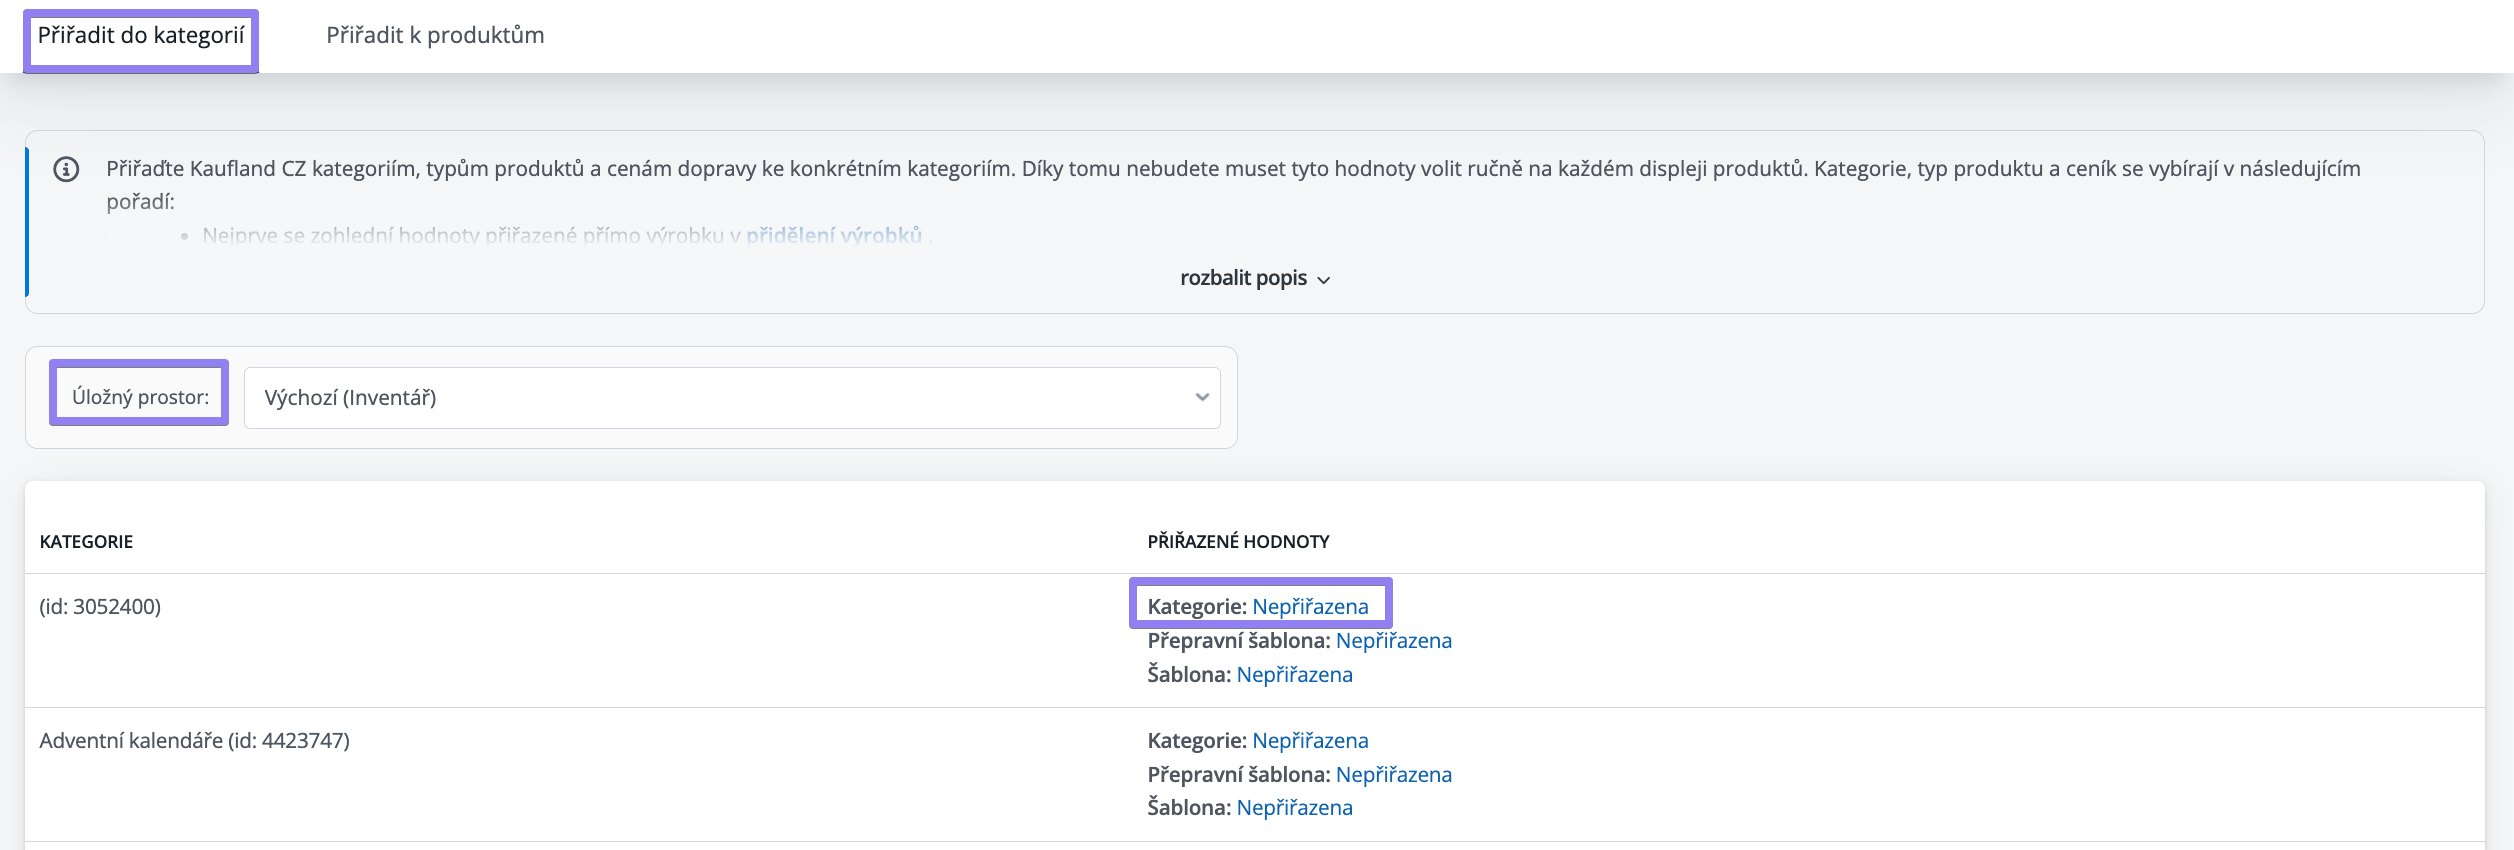
Task: Click Přepravní šablona Nepřiřazena for id 3052400
Action: [x=1393, y=640]
